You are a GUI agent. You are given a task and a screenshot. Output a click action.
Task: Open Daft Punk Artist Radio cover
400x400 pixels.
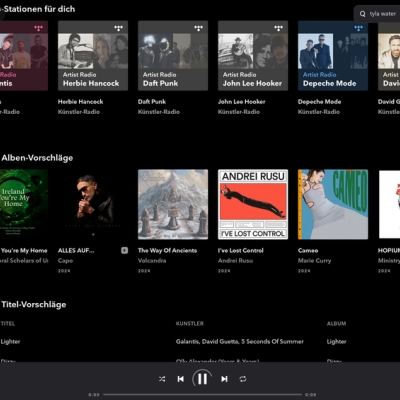pyautogui.click(x=173, y=56)
